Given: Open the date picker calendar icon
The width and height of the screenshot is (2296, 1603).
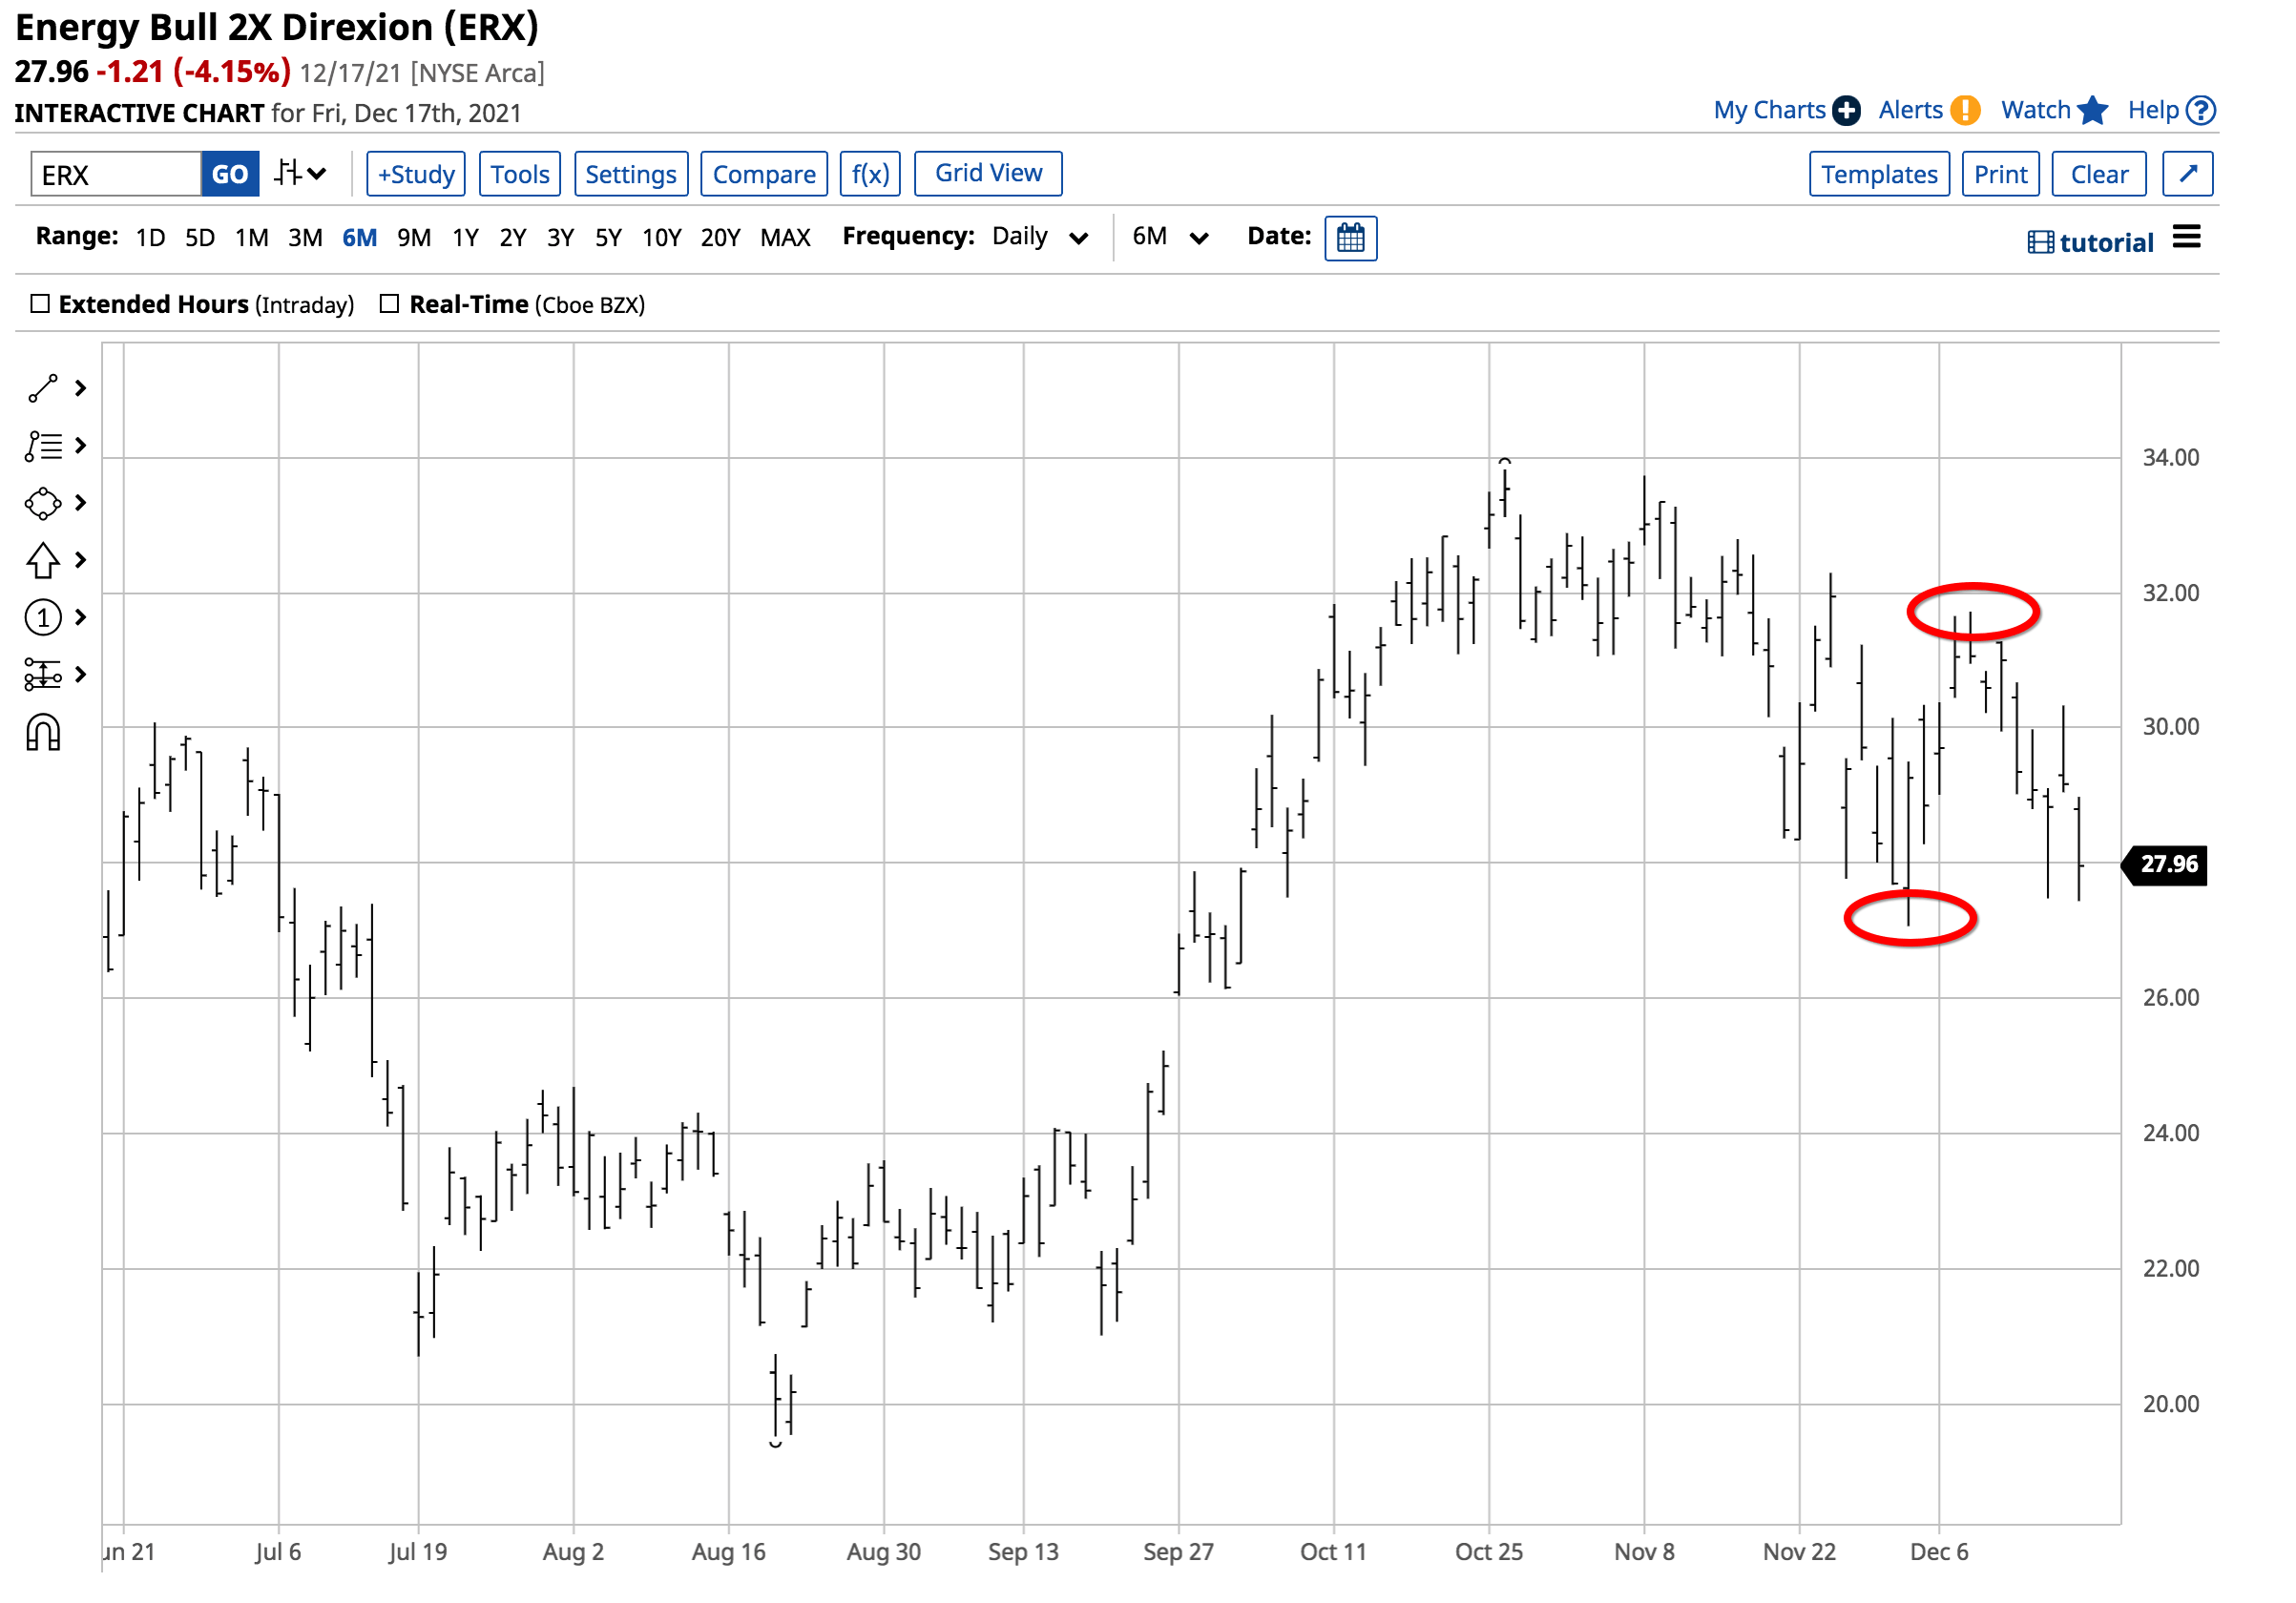Looking at the screenshot, I should [1350, 238].
